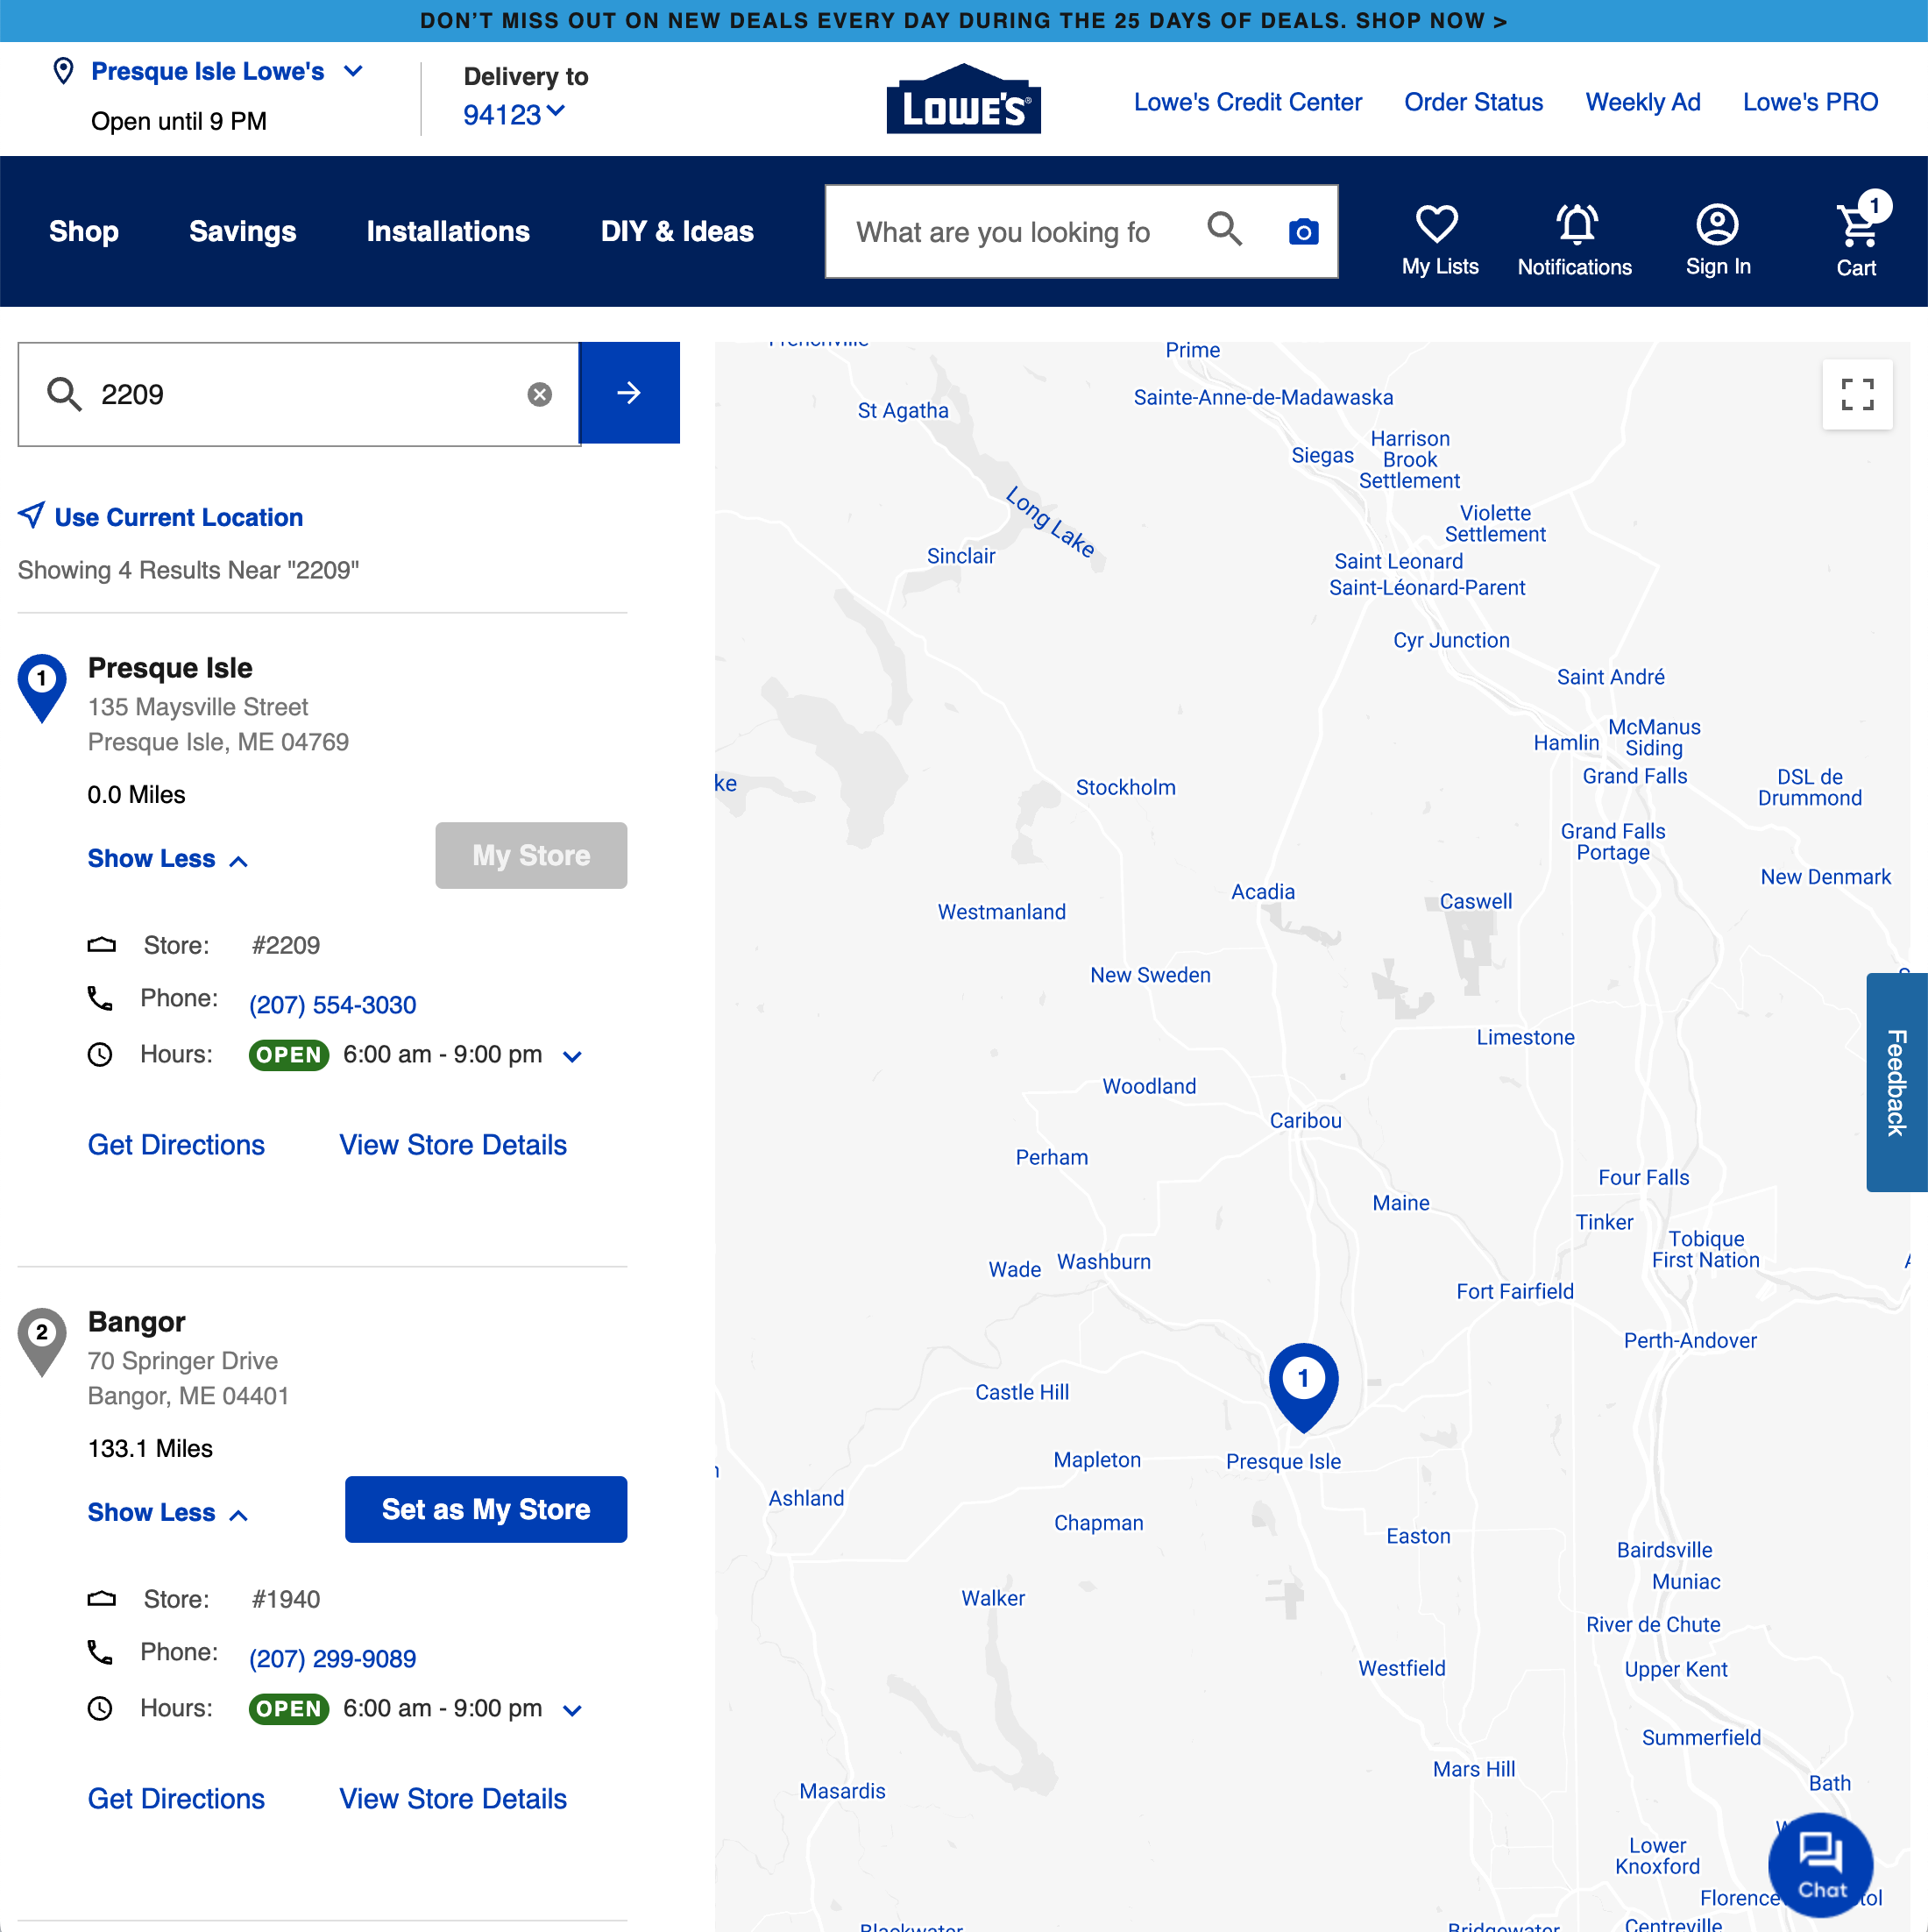Click the search magnifier in the navigation bar

(1223, 230)
